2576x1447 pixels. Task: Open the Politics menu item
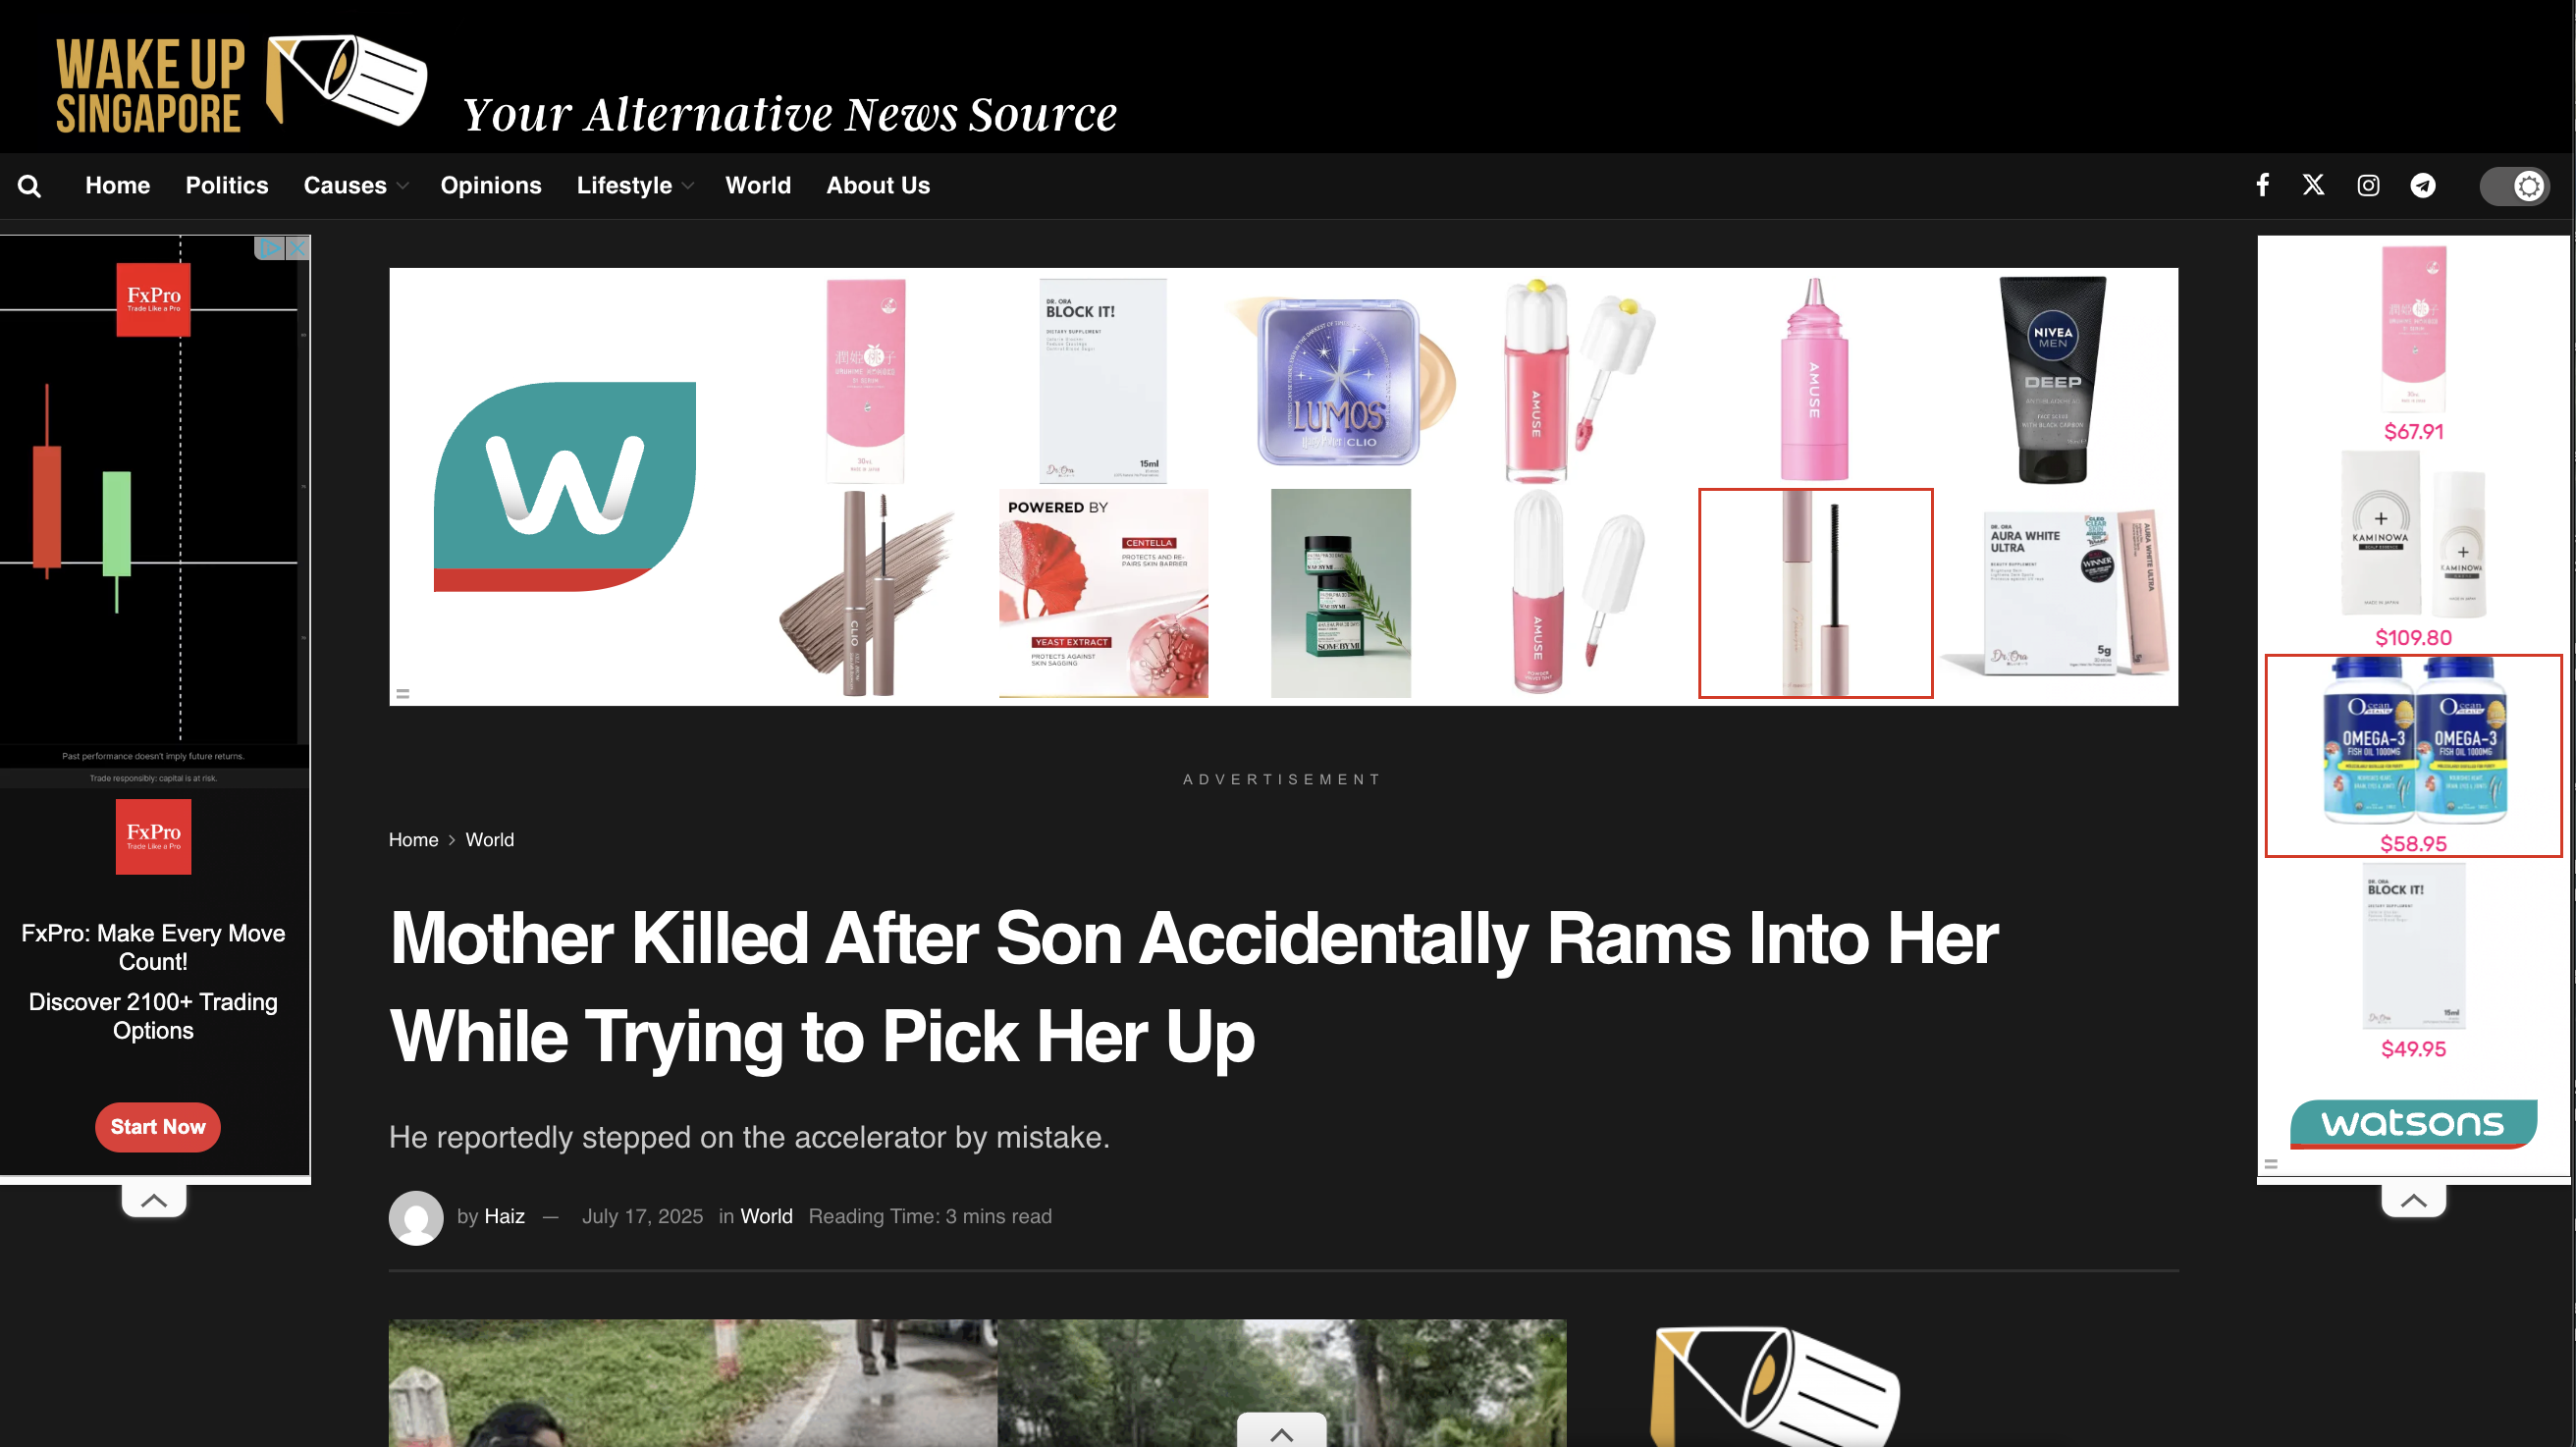click(227, 185)
